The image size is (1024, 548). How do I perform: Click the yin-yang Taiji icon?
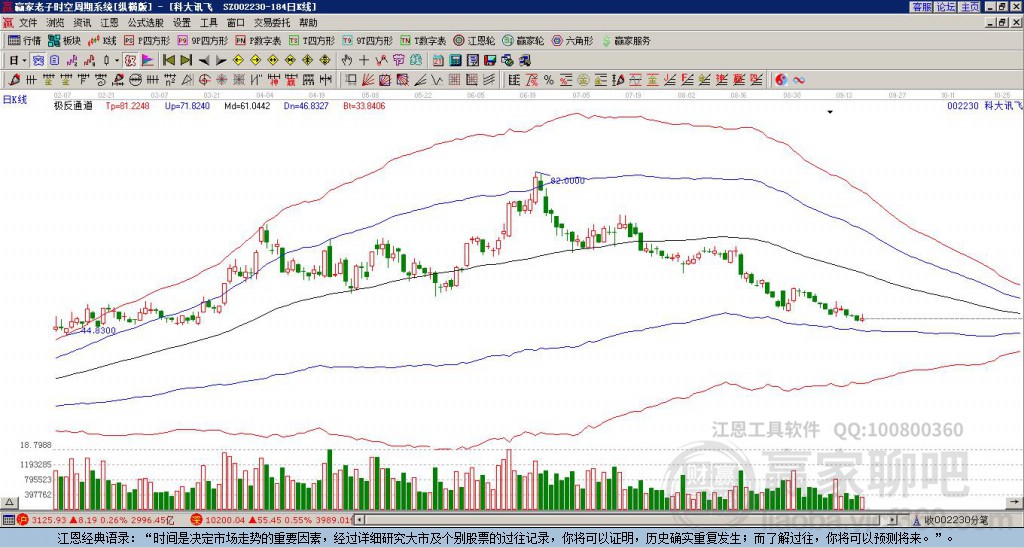pos(781,80)
